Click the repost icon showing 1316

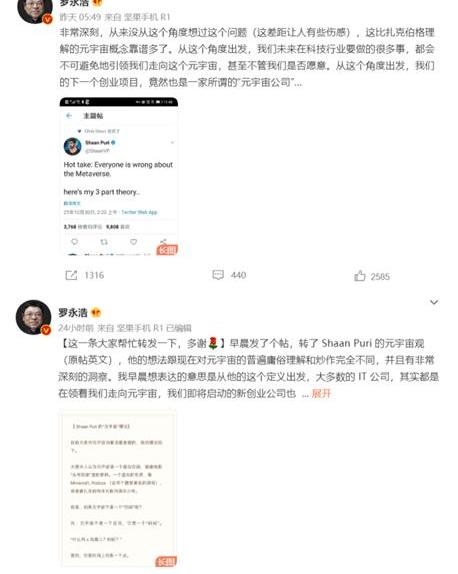coord(71,275)
